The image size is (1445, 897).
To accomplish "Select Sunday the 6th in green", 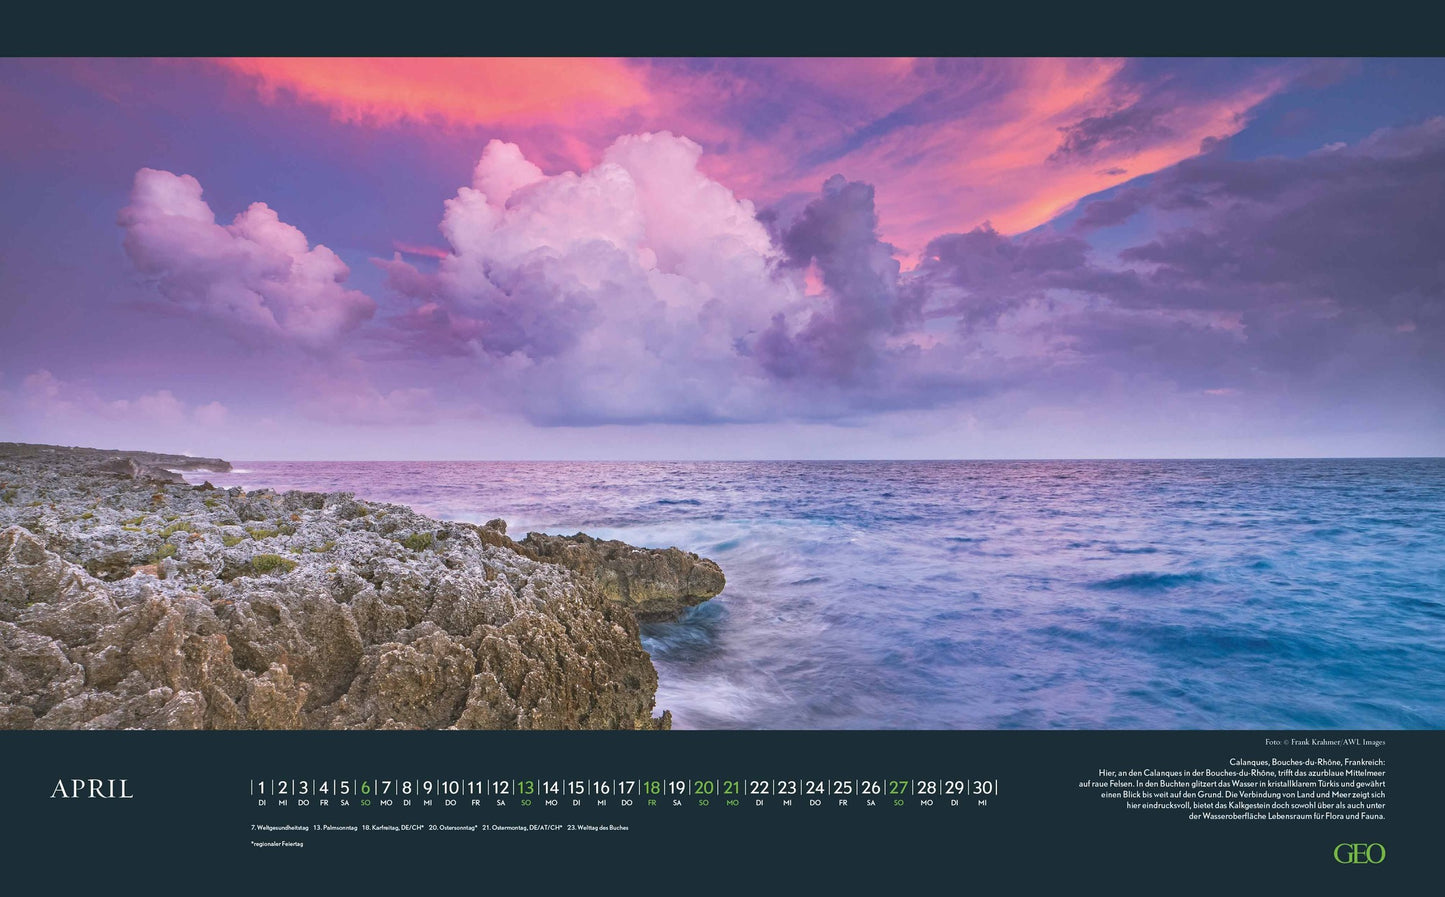I will (x=365, y=788).
